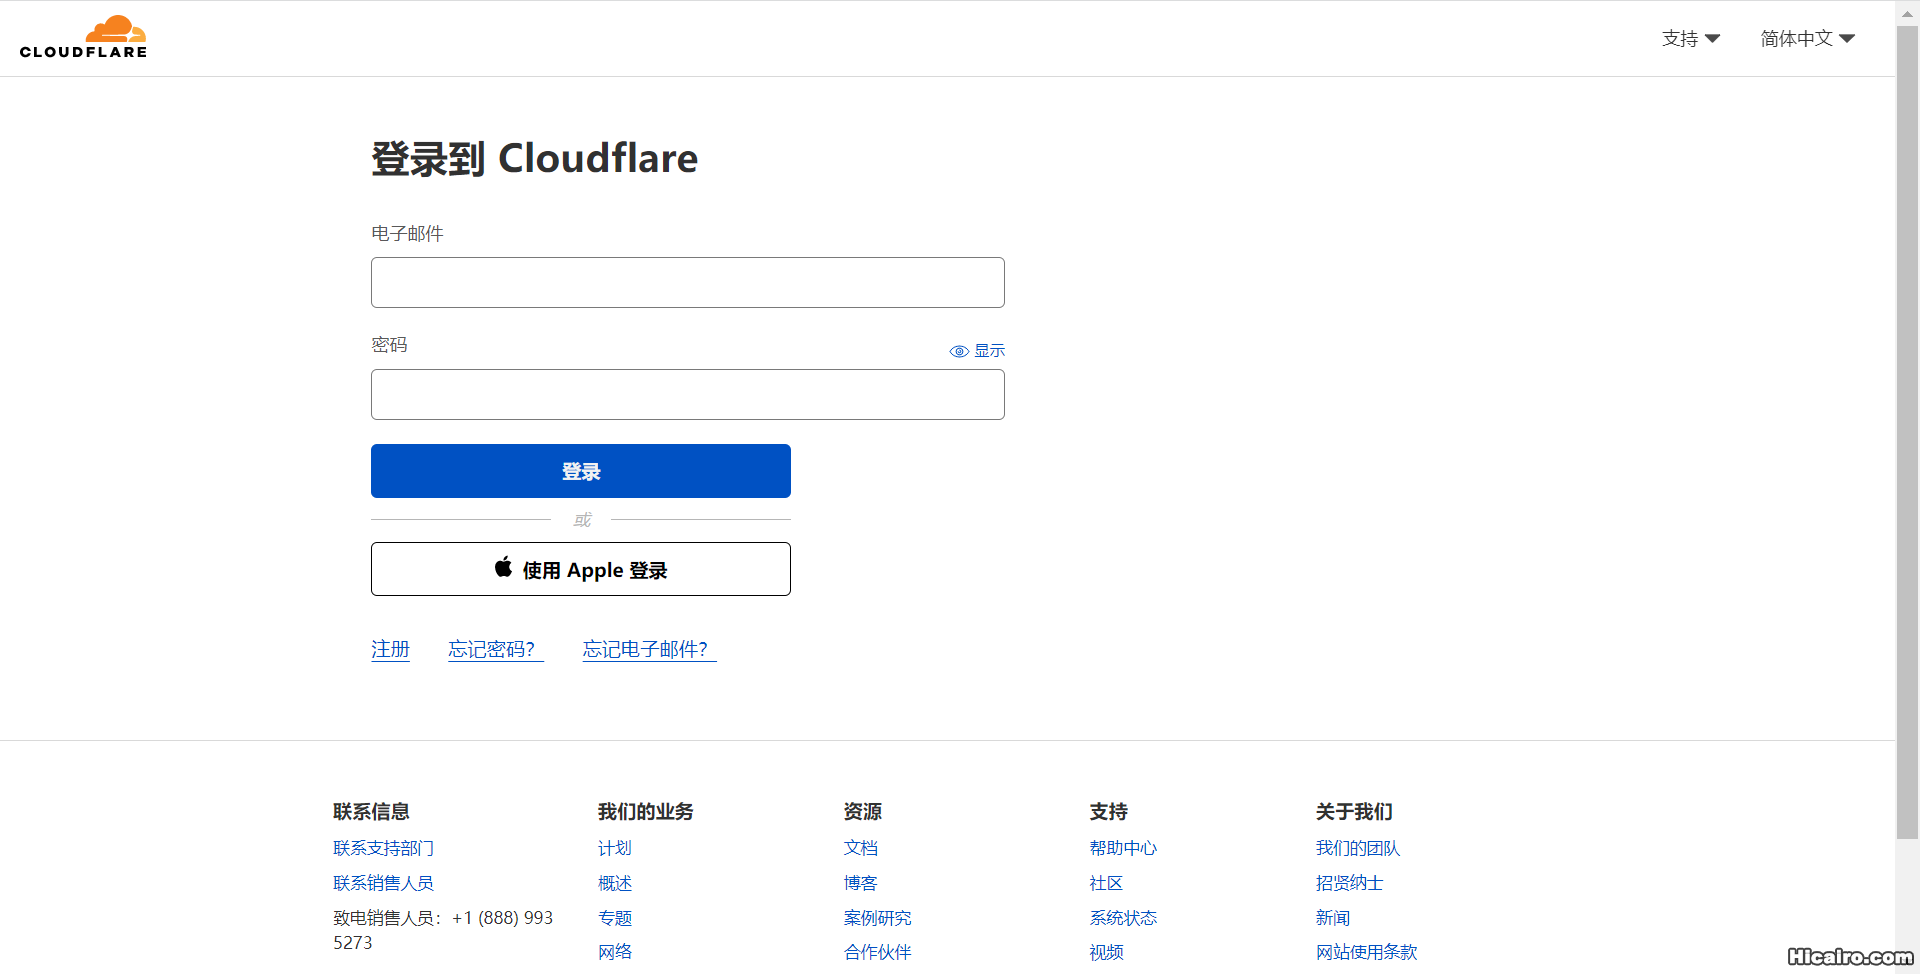Viewport: 1920px width, 974px height.
Task: Click the sales phone number text
Action: [x=443, y=930]
